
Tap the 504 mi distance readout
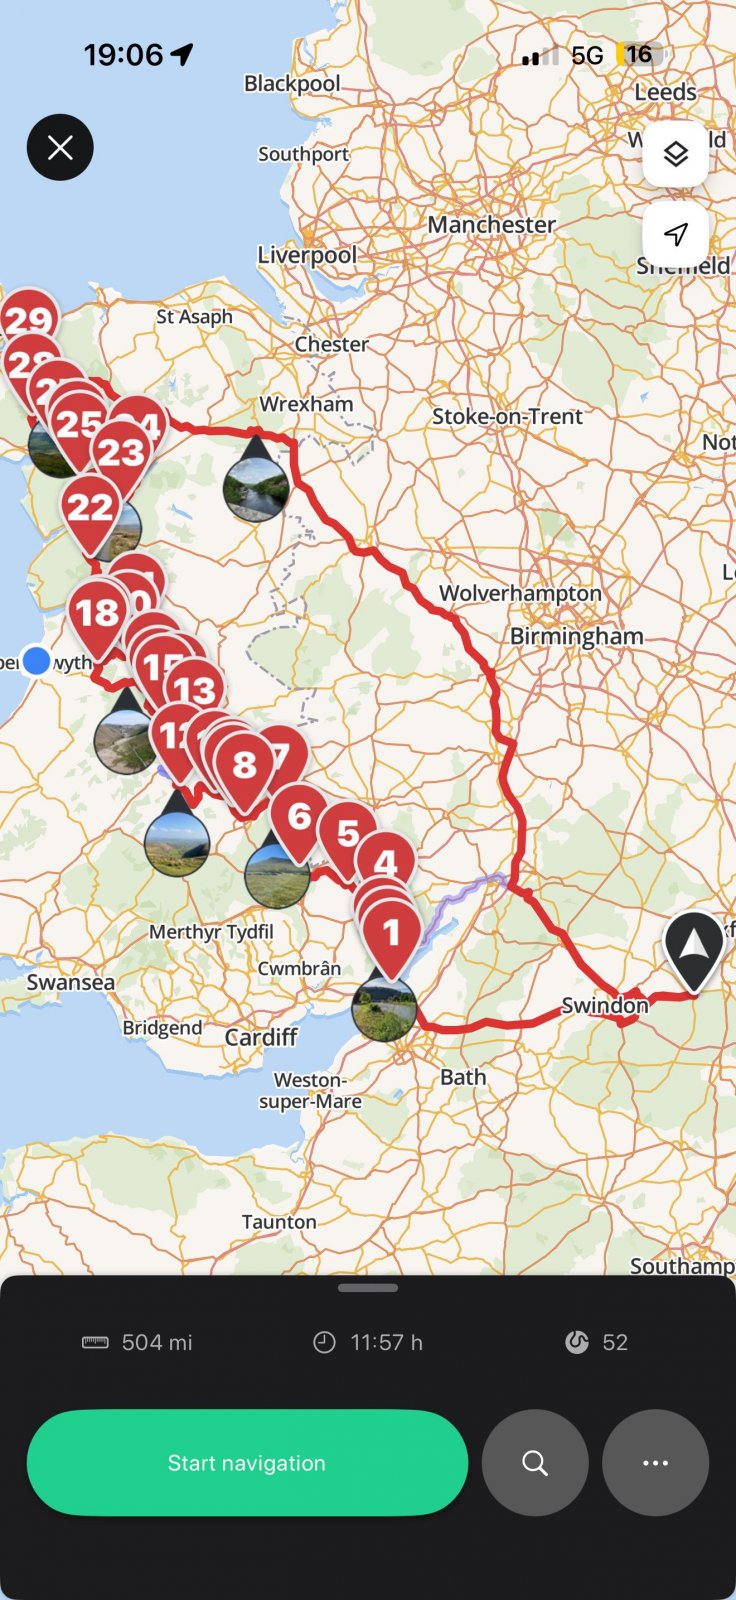pos(137,1342)
